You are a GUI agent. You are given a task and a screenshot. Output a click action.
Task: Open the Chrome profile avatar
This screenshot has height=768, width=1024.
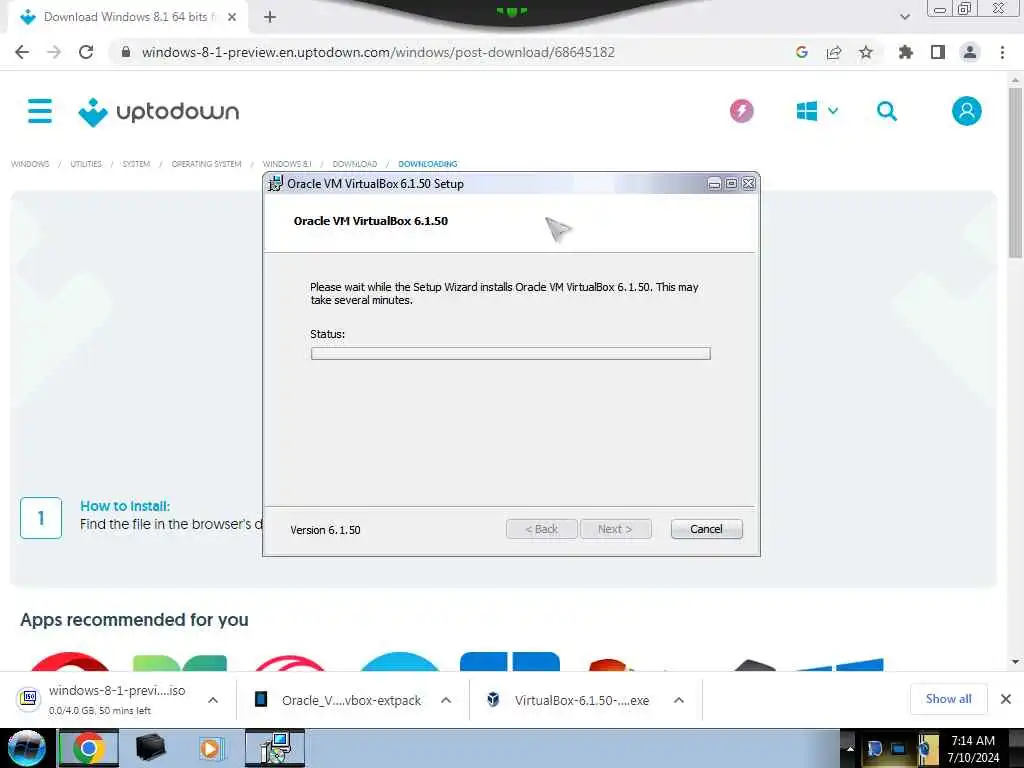pyautogui.click(x=970, y=52)
